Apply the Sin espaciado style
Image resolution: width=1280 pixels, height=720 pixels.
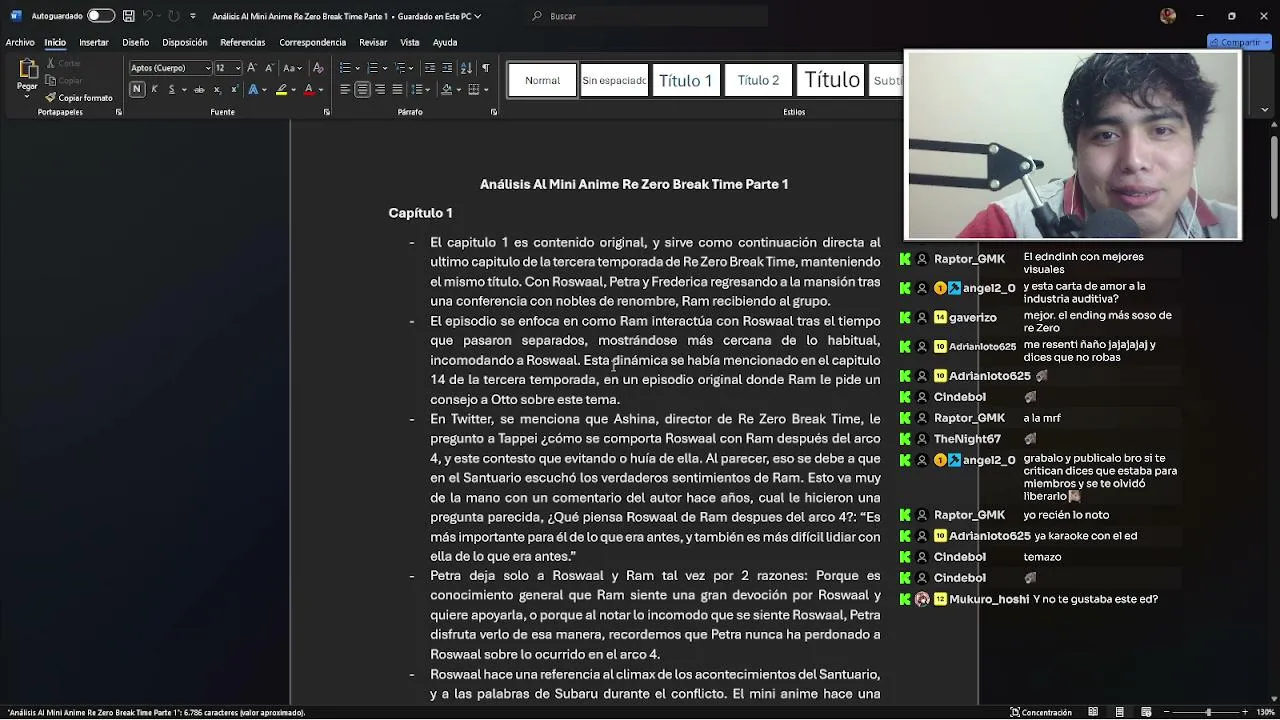(x=614, y=80)
